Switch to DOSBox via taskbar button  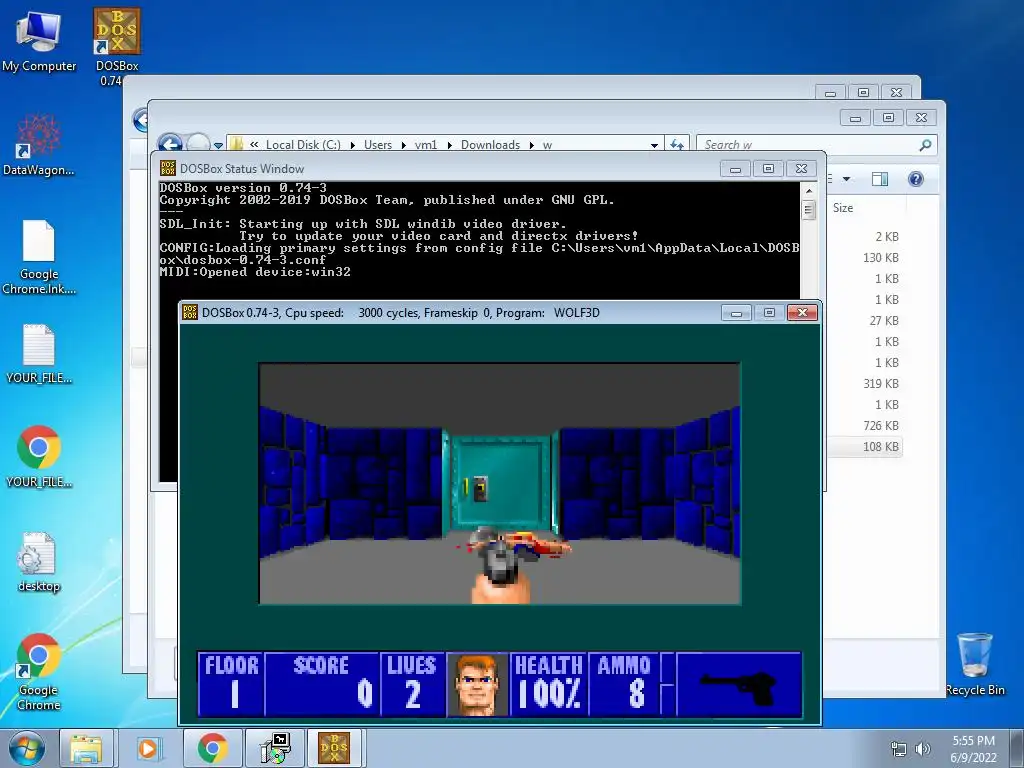334,748
